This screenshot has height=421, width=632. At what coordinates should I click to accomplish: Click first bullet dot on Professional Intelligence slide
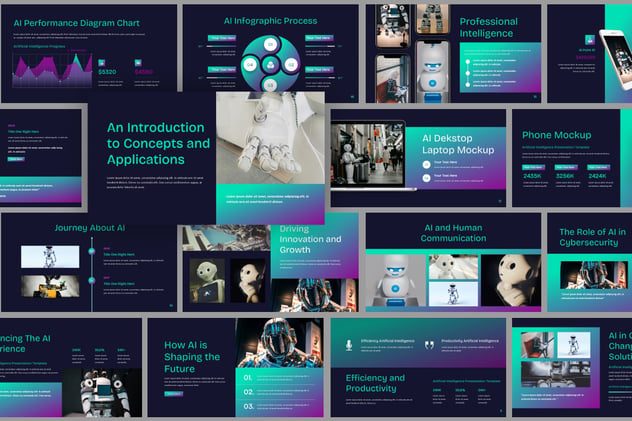coord(468,62)
